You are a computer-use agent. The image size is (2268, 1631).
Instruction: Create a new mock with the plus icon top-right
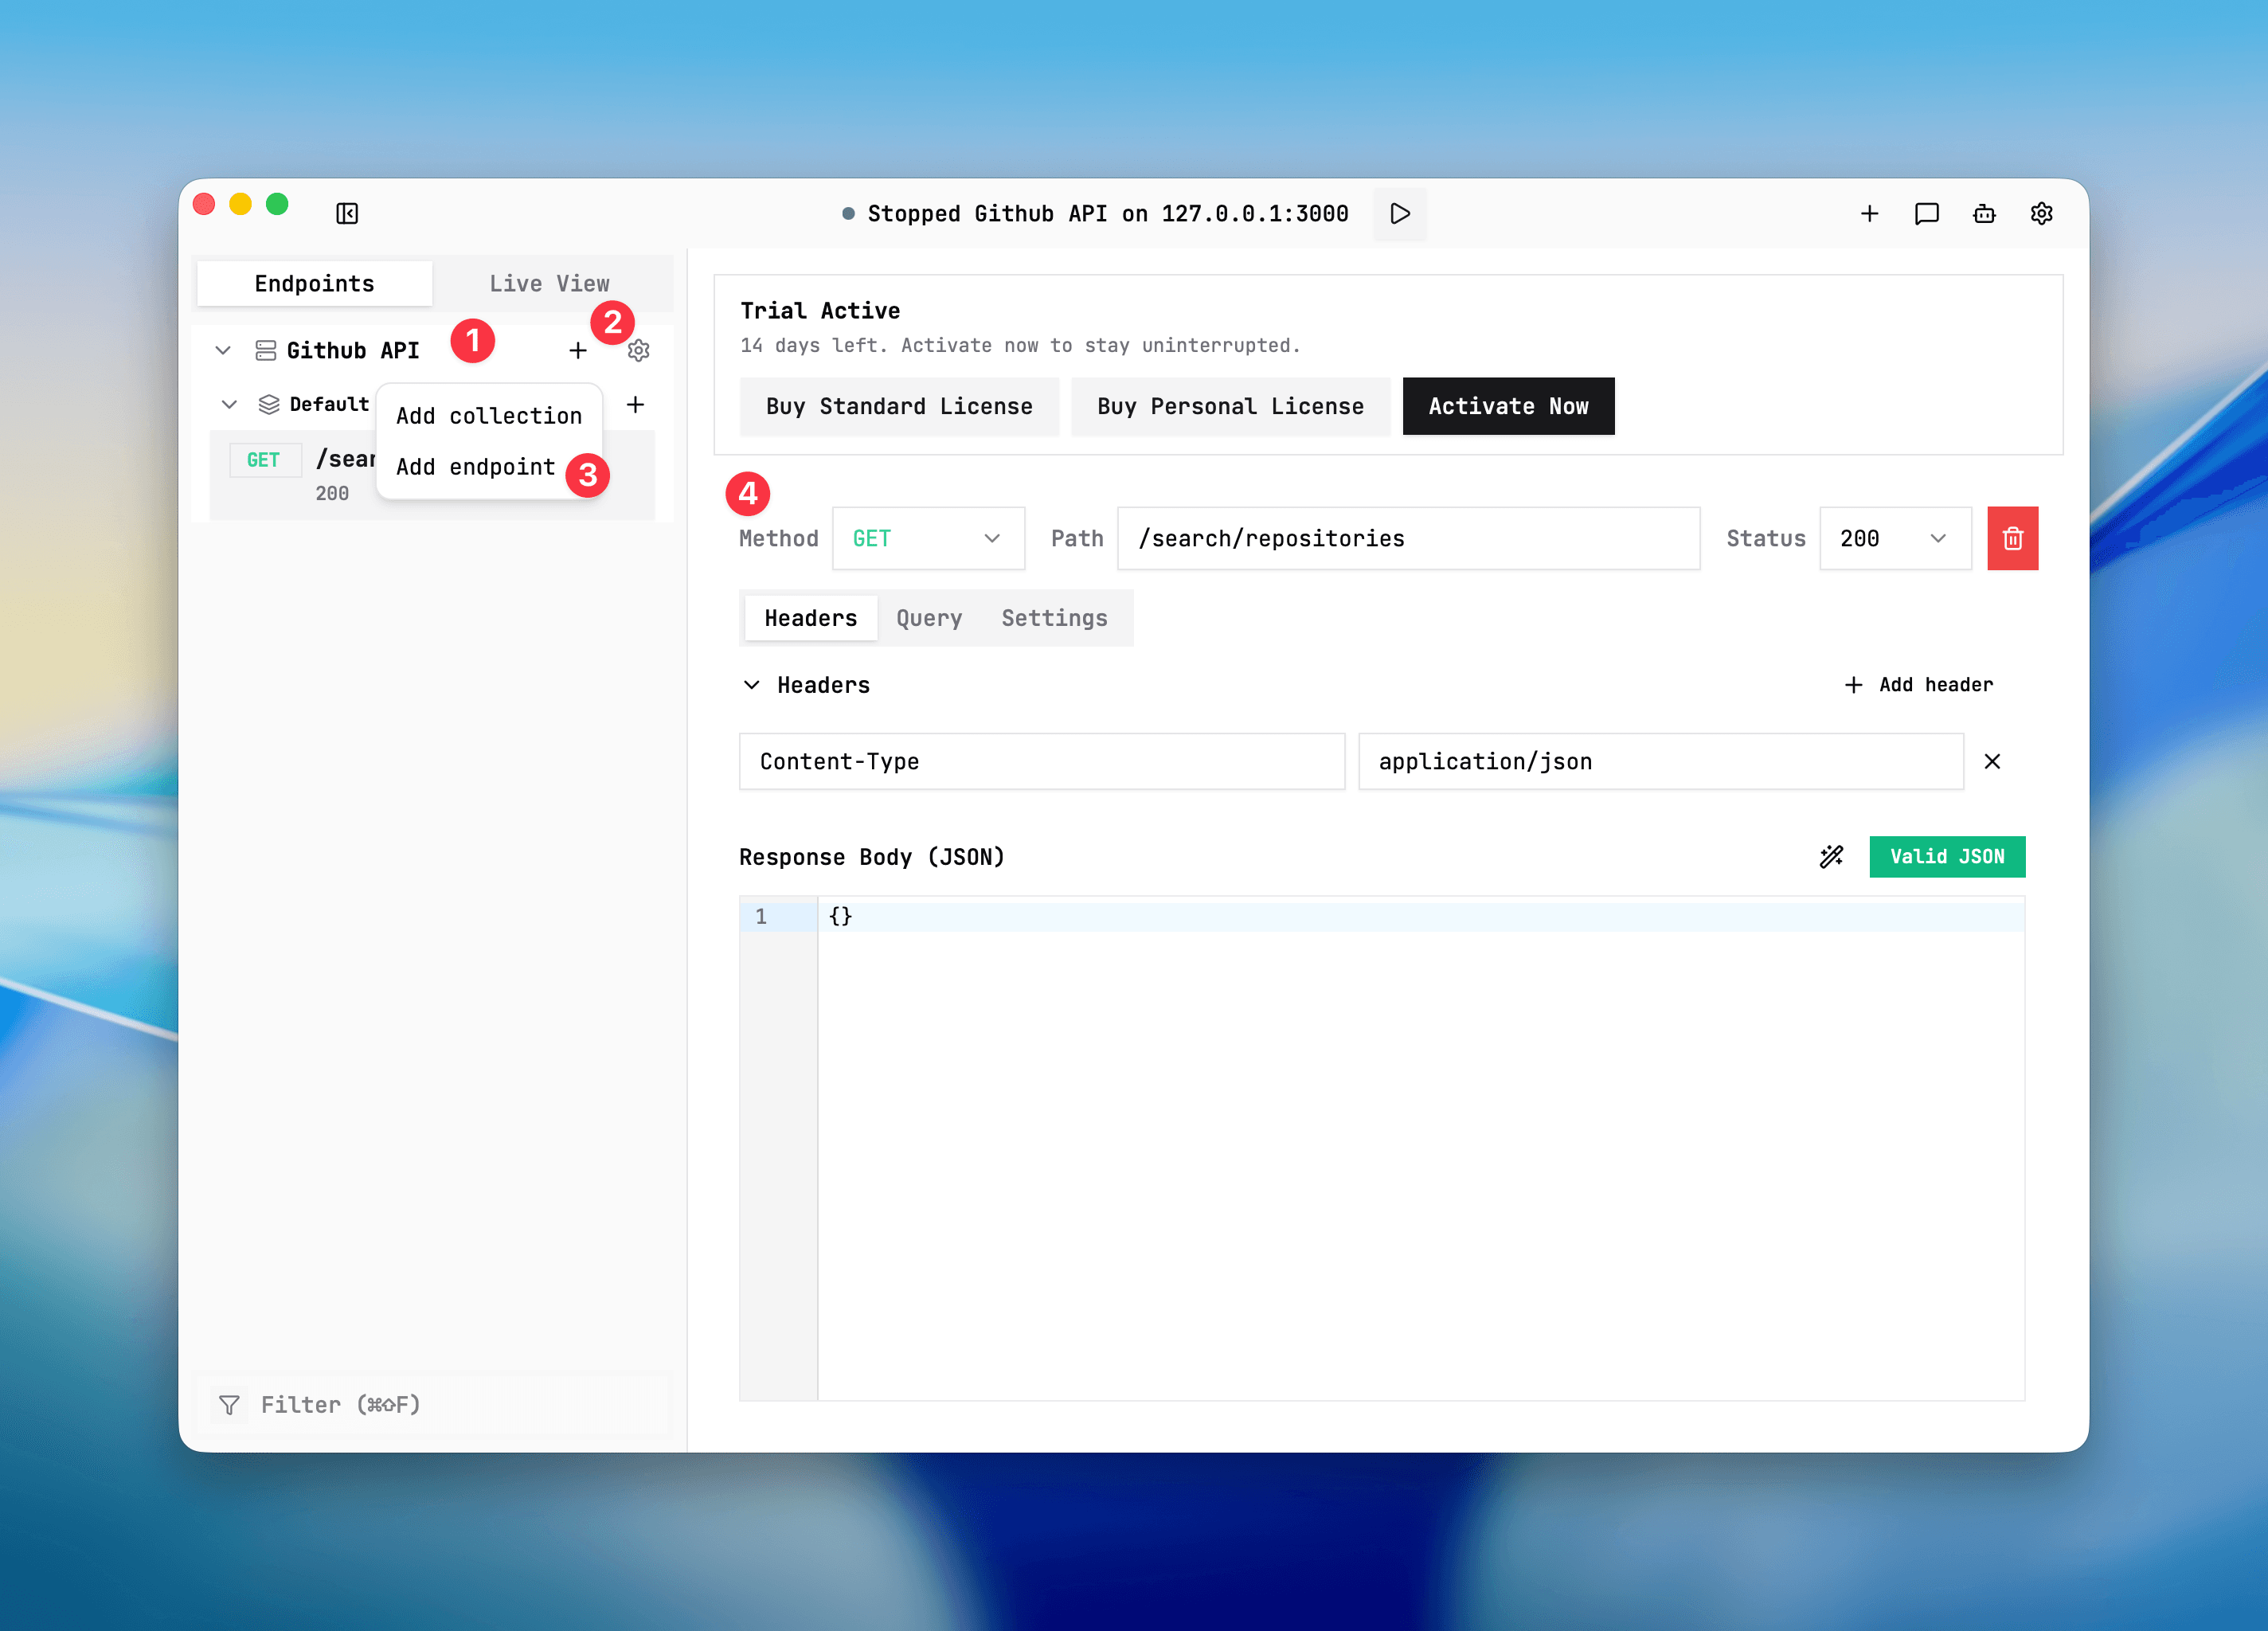pos(1870,213)
